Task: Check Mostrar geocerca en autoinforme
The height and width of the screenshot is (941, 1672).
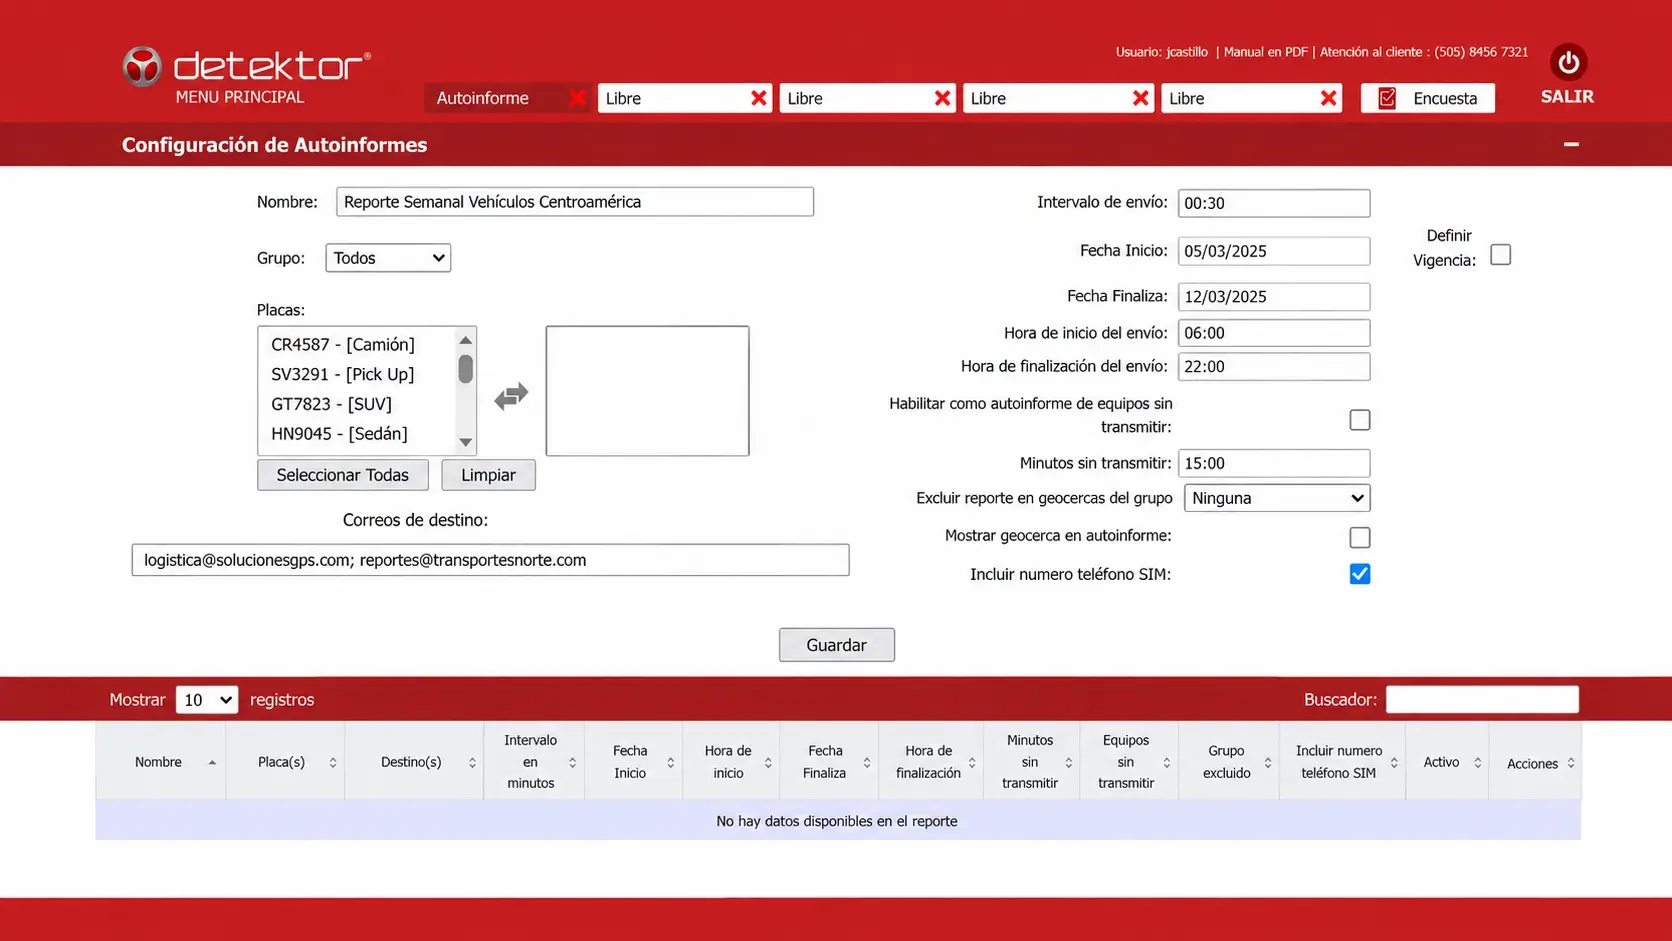Action: pos(1360,538)
